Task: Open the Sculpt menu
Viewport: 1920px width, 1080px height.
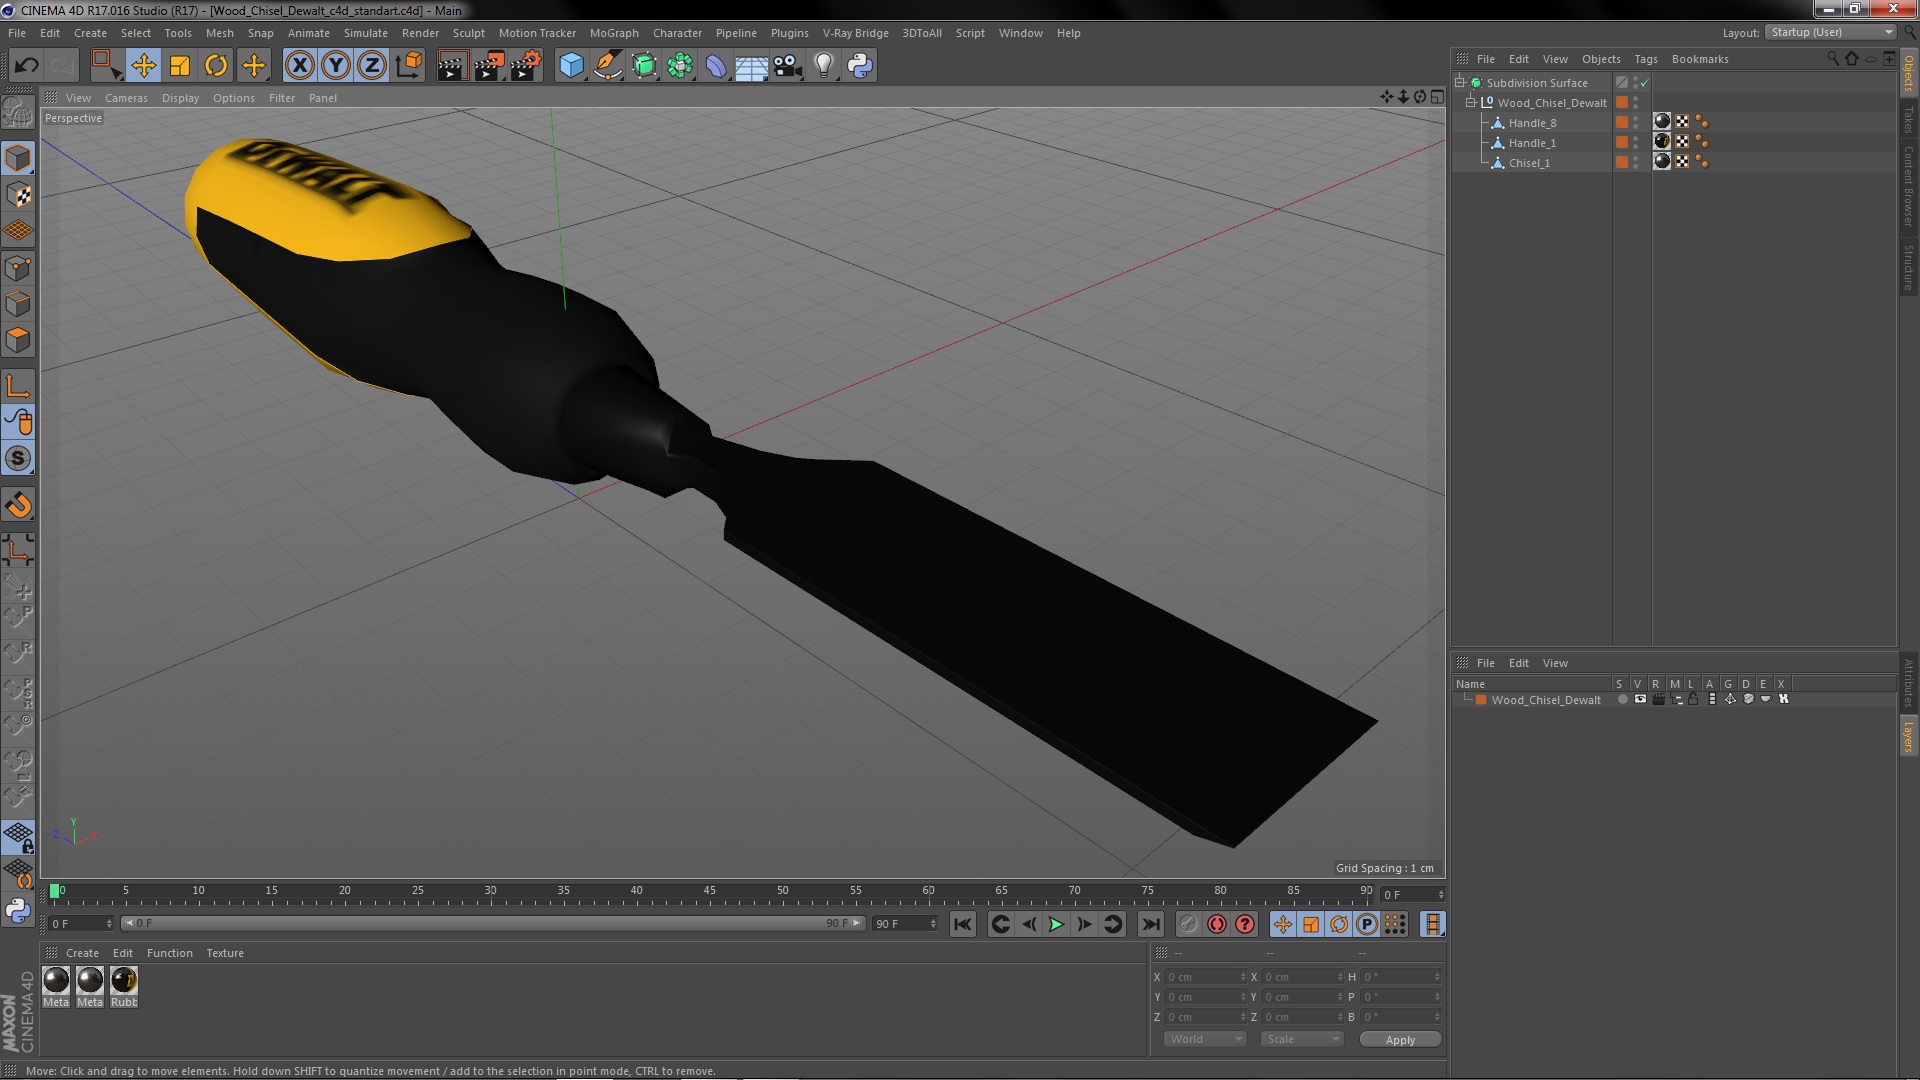Action: click(468, 33)
